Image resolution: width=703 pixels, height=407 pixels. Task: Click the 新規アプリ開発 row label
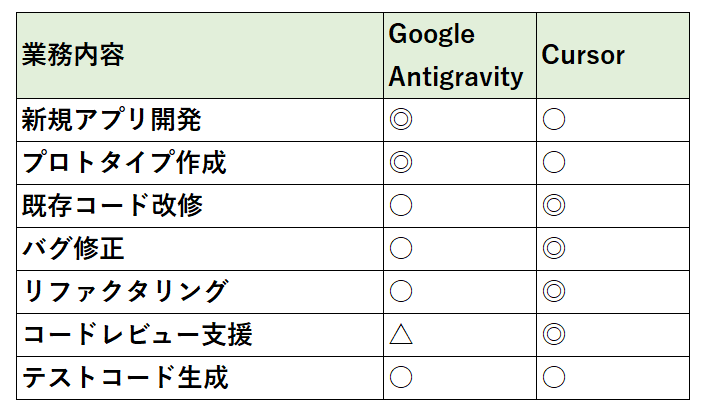(112, 120)
